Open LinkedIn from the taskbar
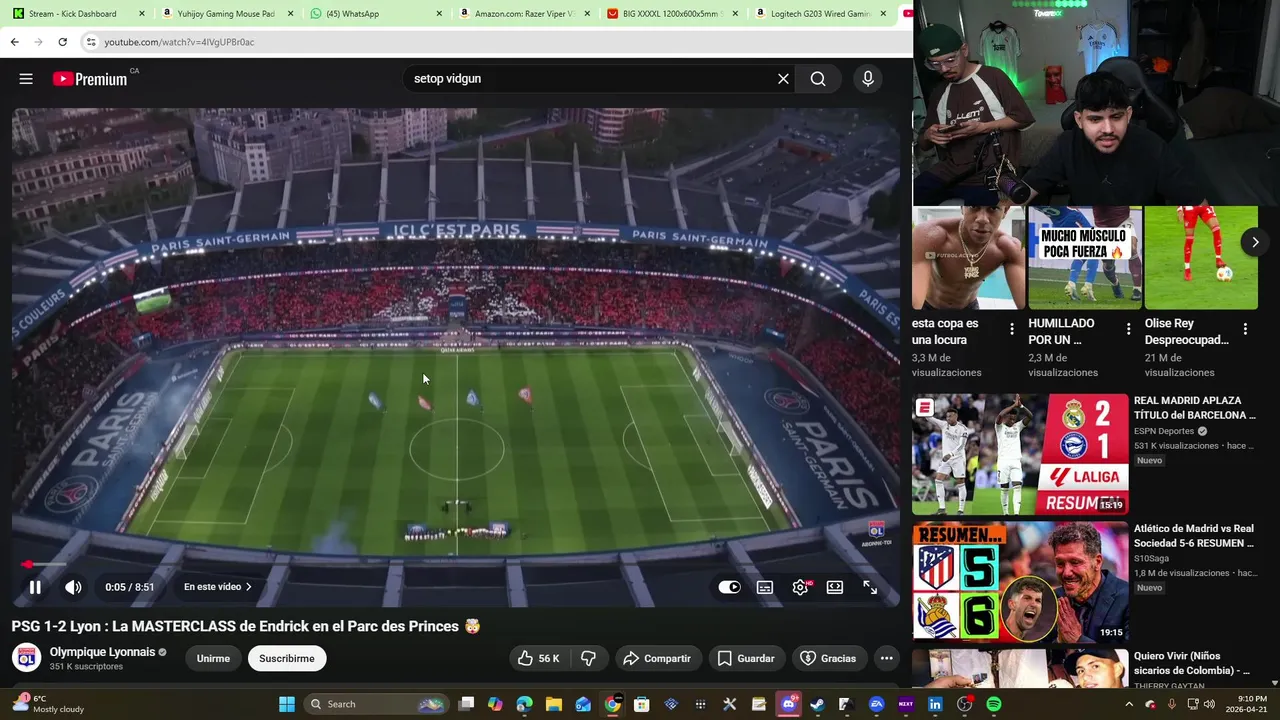The image size is (1280, 720). tap(935, 704)
